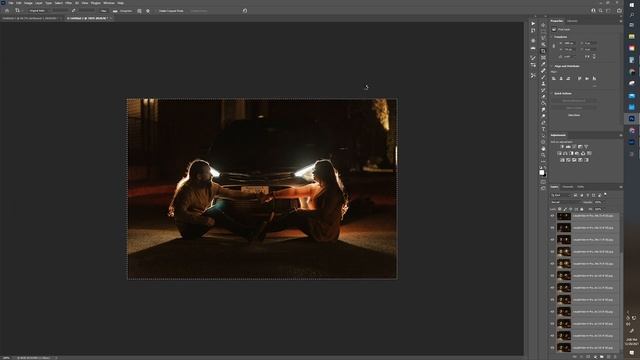640x360 pixels.
Task: Open the Filter menu
Action: click(x=69, y=3)
